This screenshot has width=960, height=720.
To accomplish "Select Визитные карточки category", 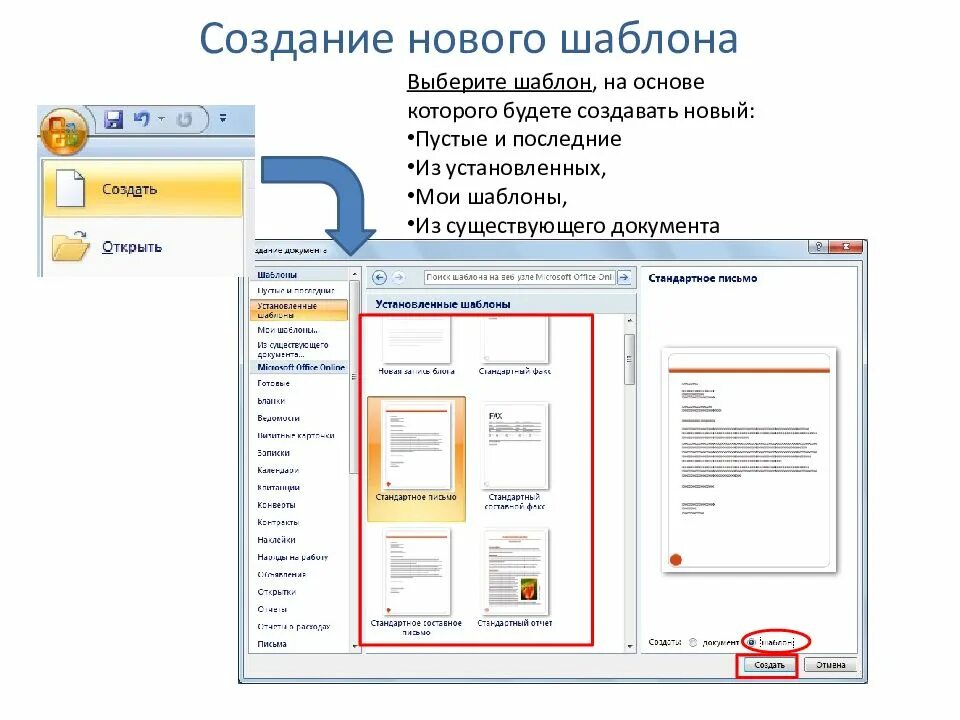I will [298, 435].
